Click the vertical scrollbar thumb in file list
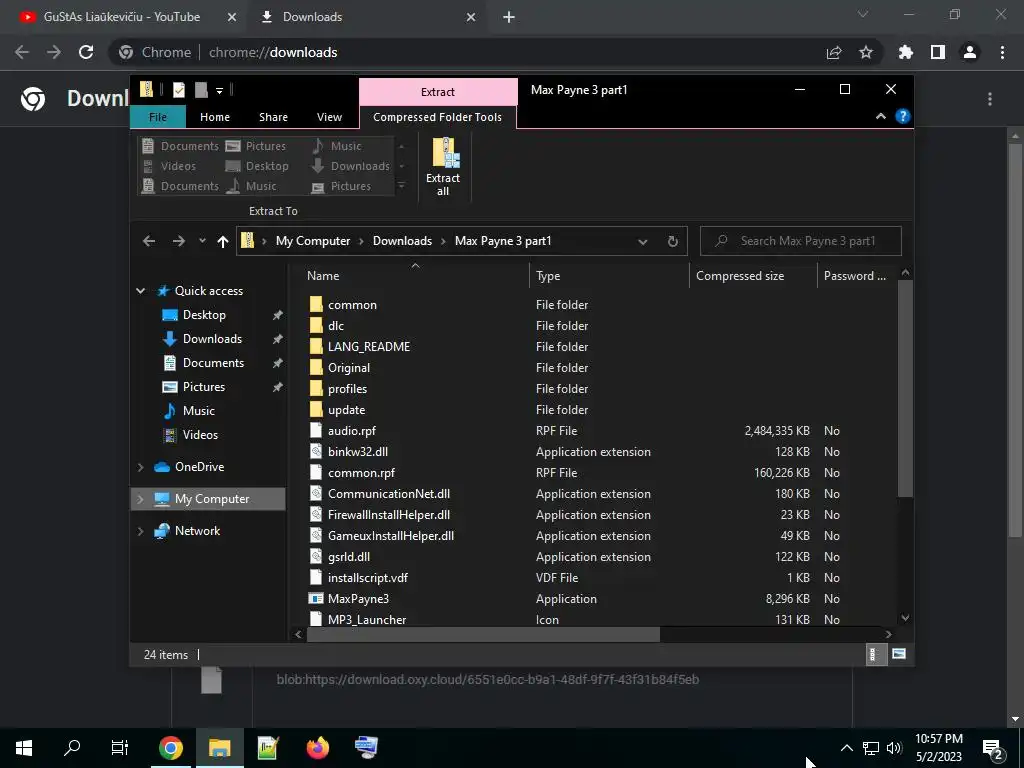This screenshot has height=768, width=1024. [905, 389]
